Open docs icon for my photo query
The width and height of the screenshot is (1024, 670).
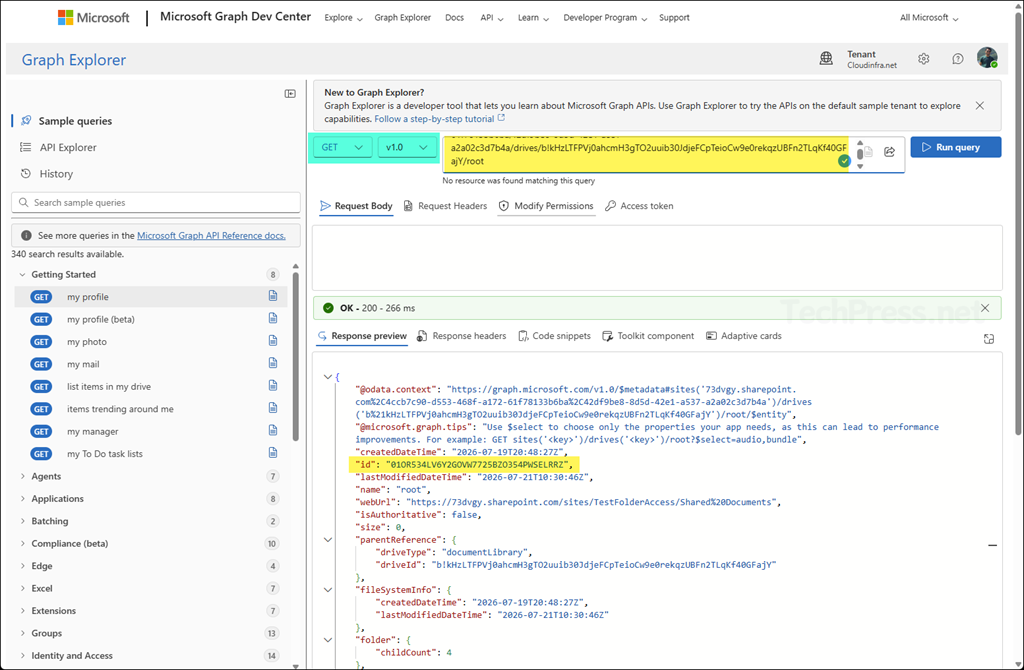pos(273,341)
